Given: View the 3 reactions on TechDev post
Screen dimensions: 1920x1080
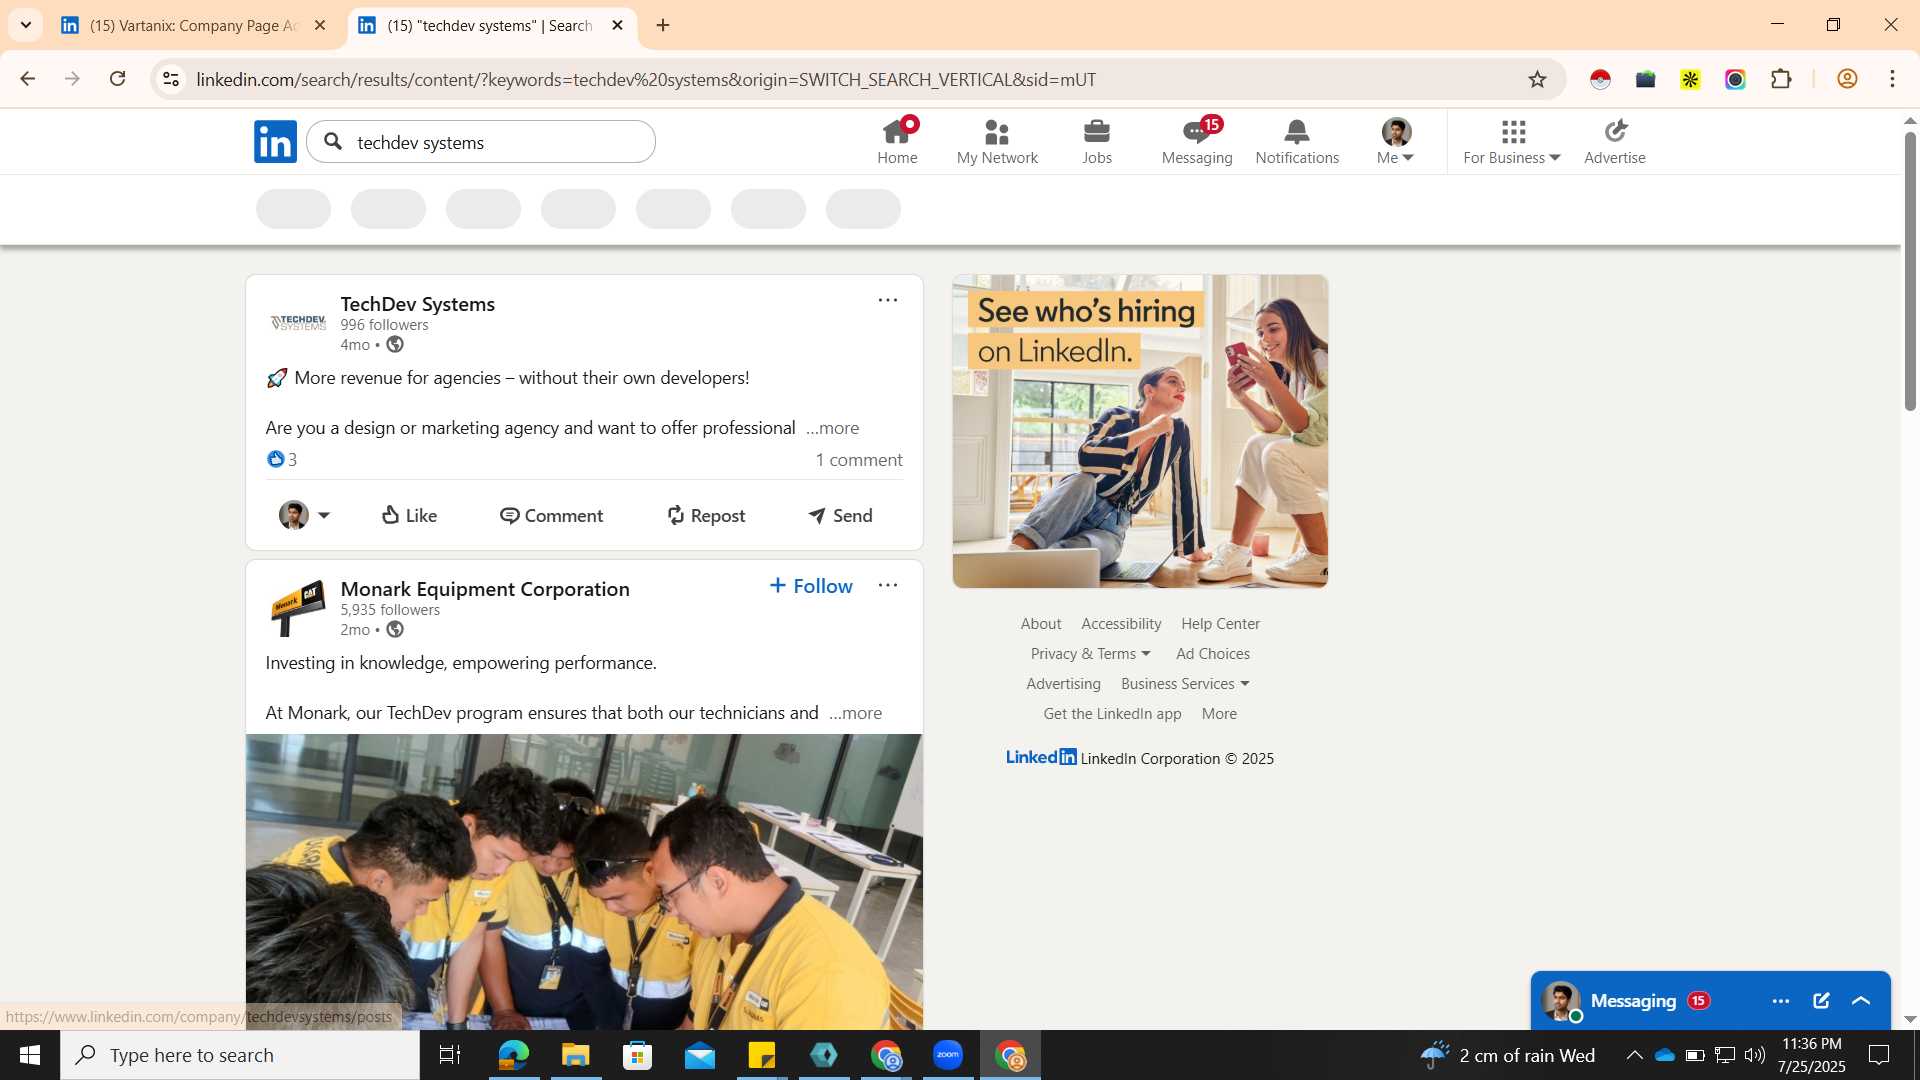Looking at the screenshot, I should 282,459.
